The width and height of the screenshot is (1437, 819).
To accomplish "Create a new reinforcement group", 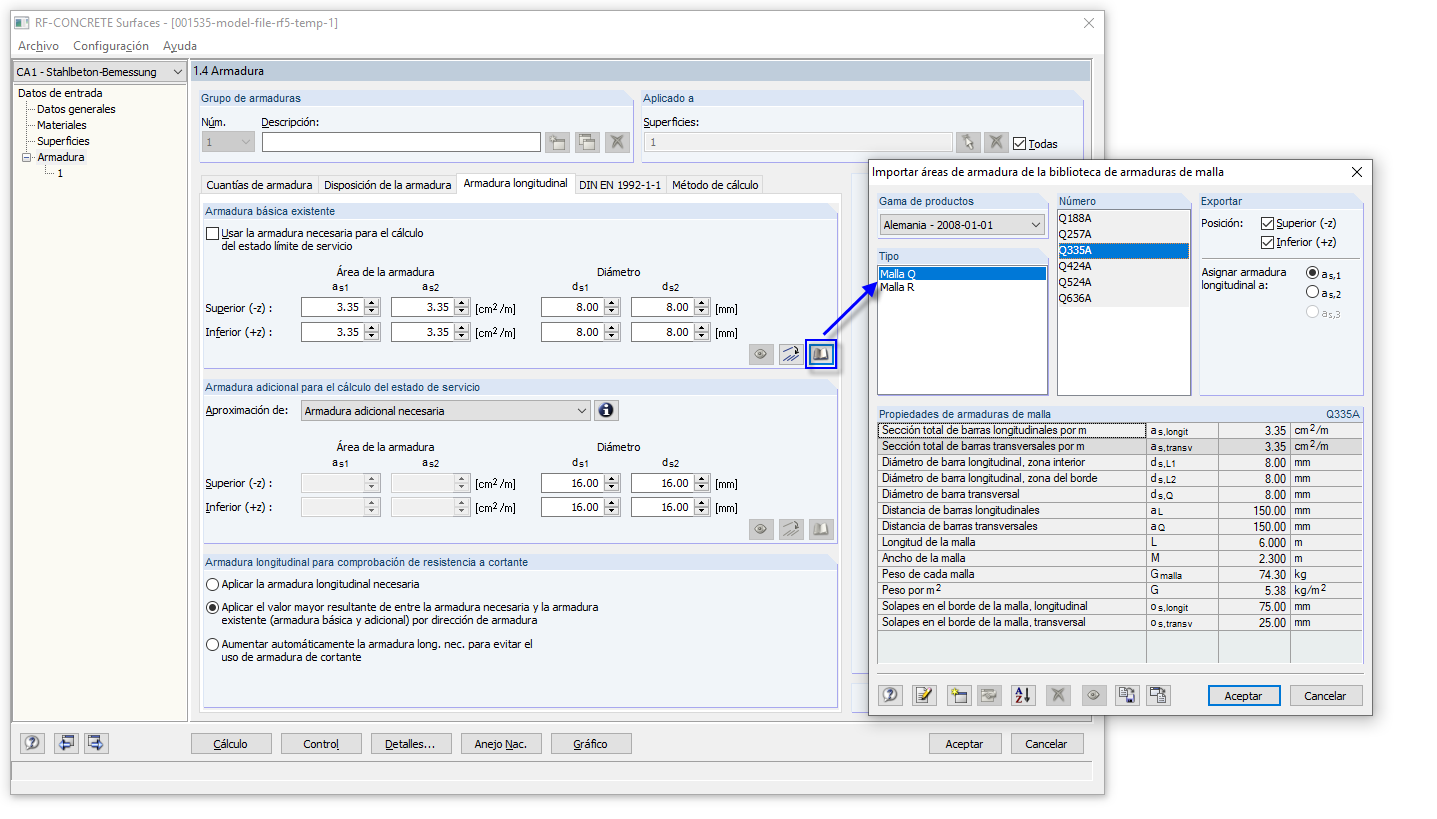I will click(x=557, y=143).
